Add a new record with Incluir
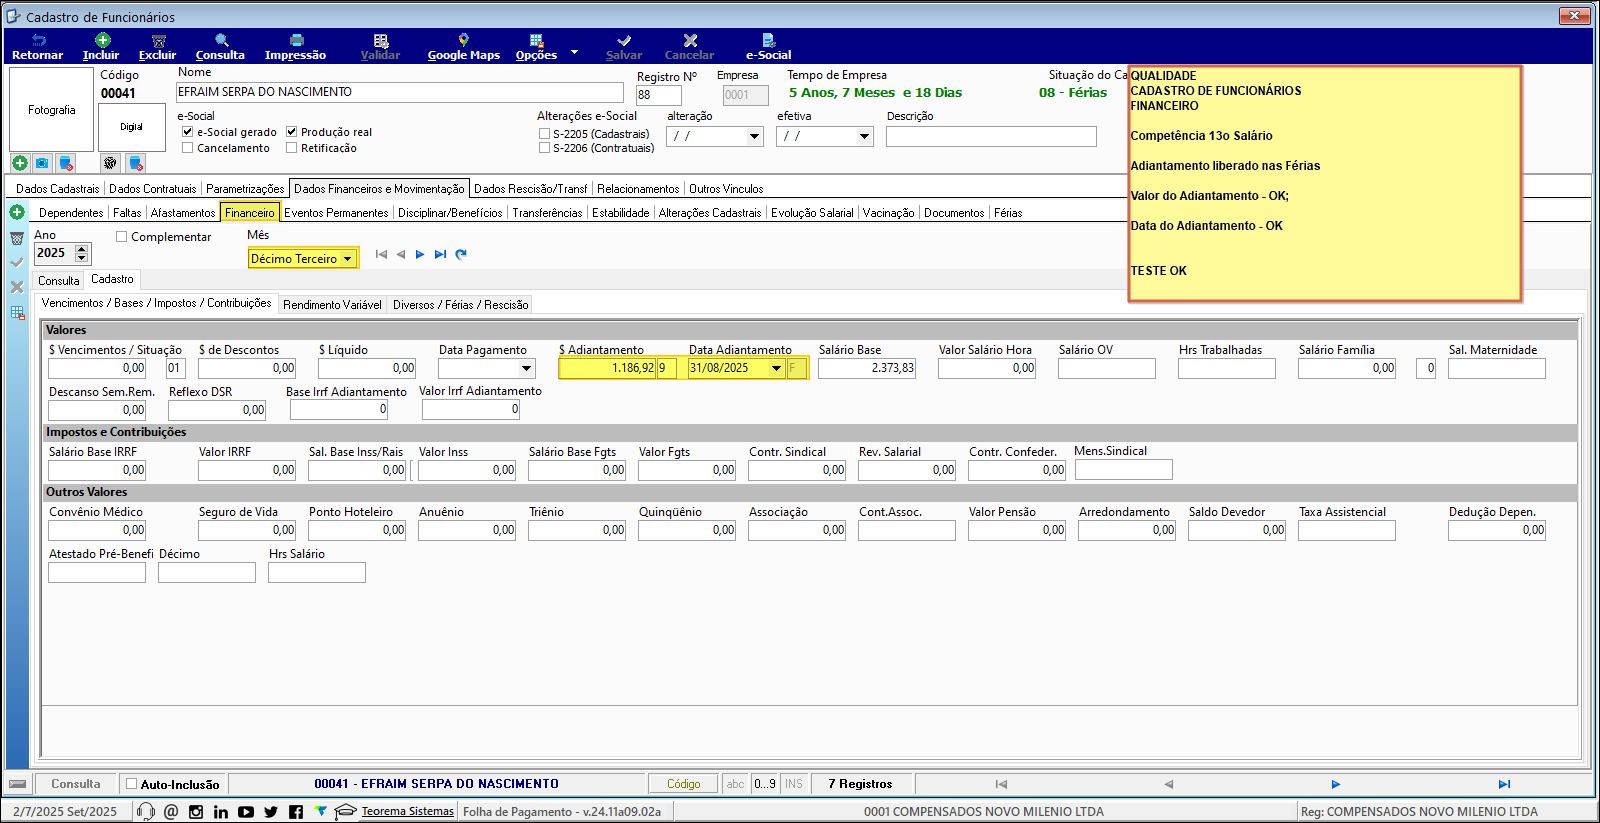 101,47
